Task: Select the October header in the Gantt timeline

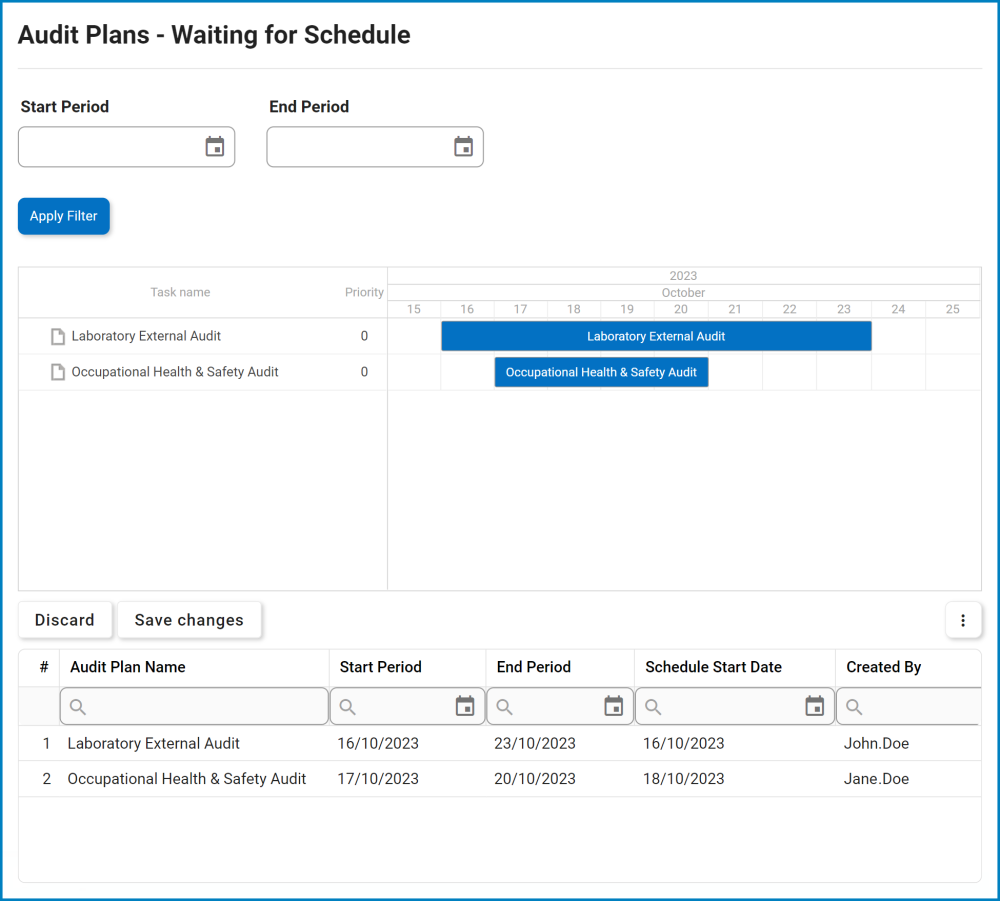Action: tap(683, 292)
